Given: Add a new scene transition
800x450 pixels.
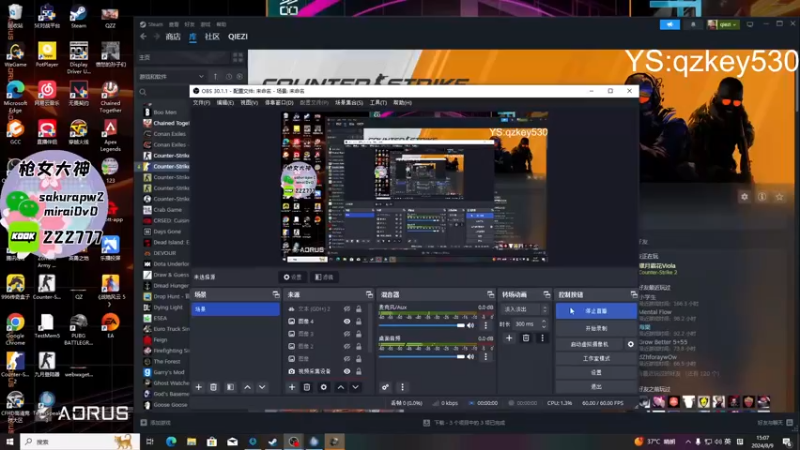Looking at the screenshot, I should 509,338.
